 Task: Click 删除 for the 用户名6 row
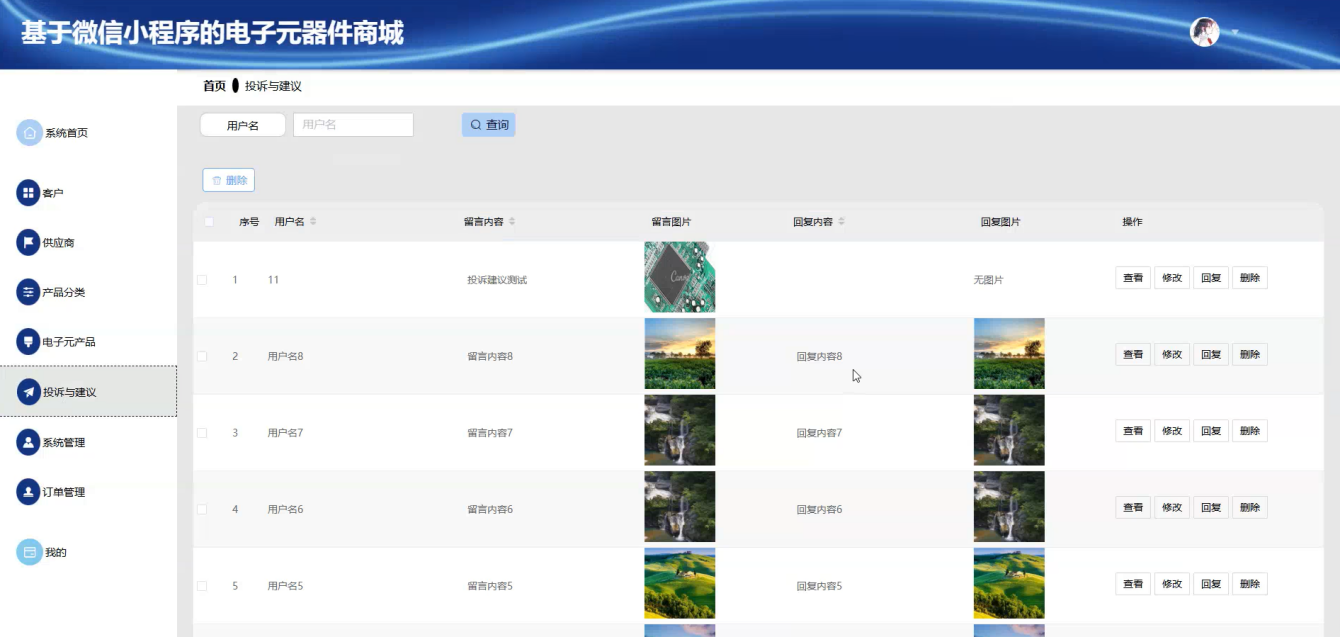tap(1250, 507)
